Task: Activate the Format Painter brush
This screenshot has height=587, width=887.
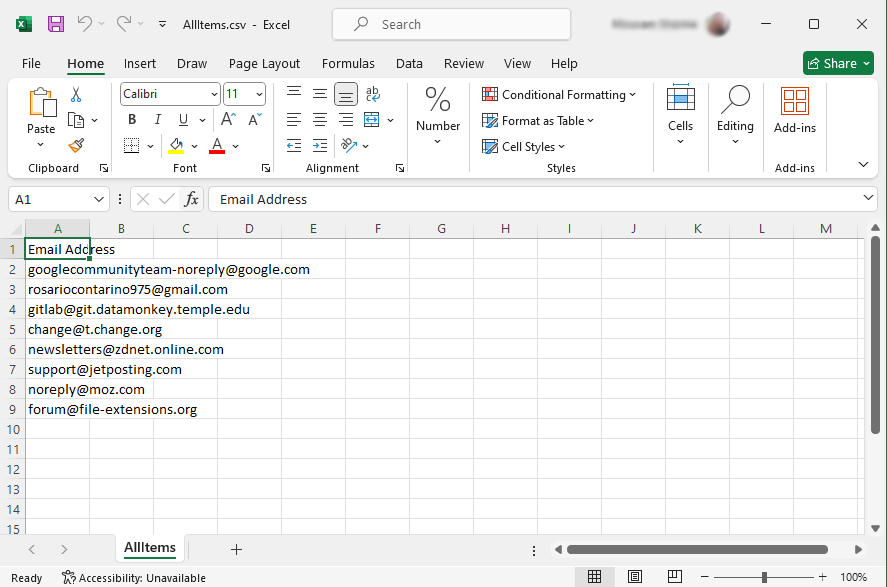Action: tap(76, 146)
